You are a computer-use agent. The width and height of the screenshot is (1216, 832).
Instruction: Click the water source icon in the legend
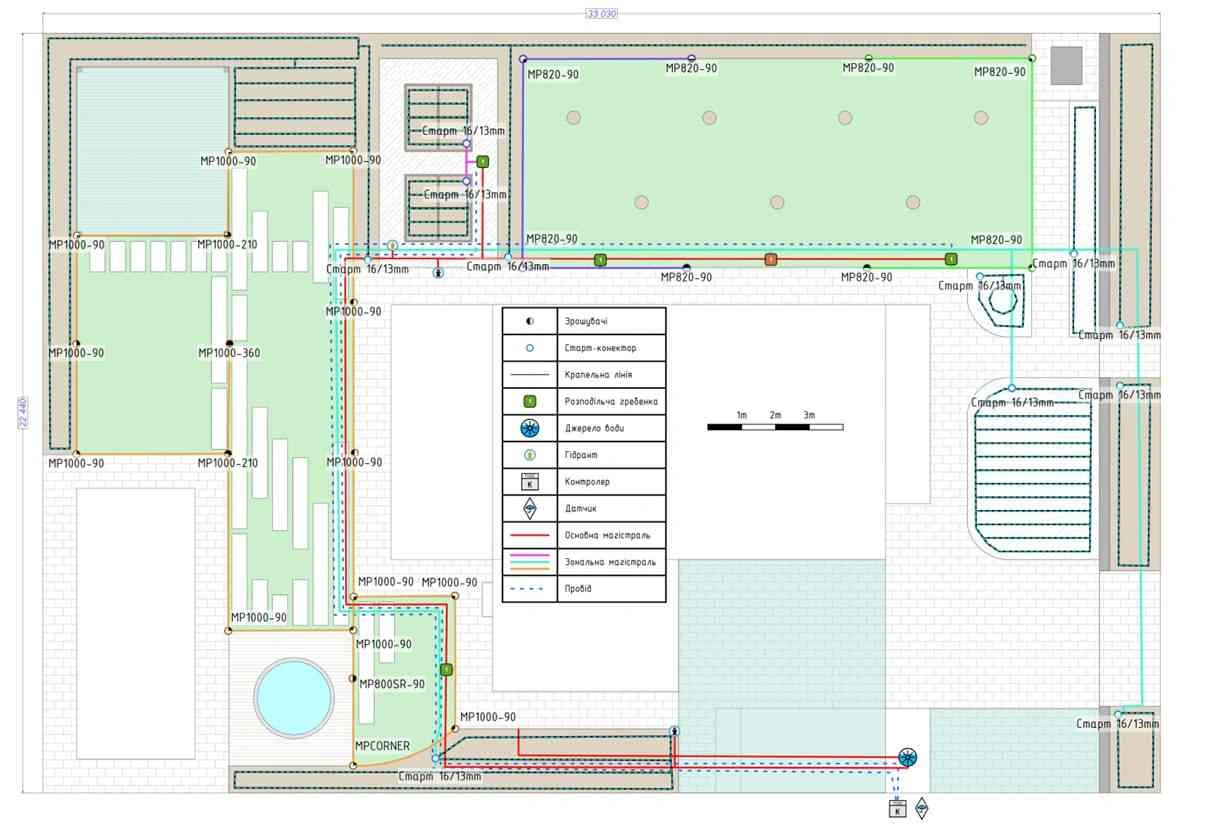pos(530,428)
